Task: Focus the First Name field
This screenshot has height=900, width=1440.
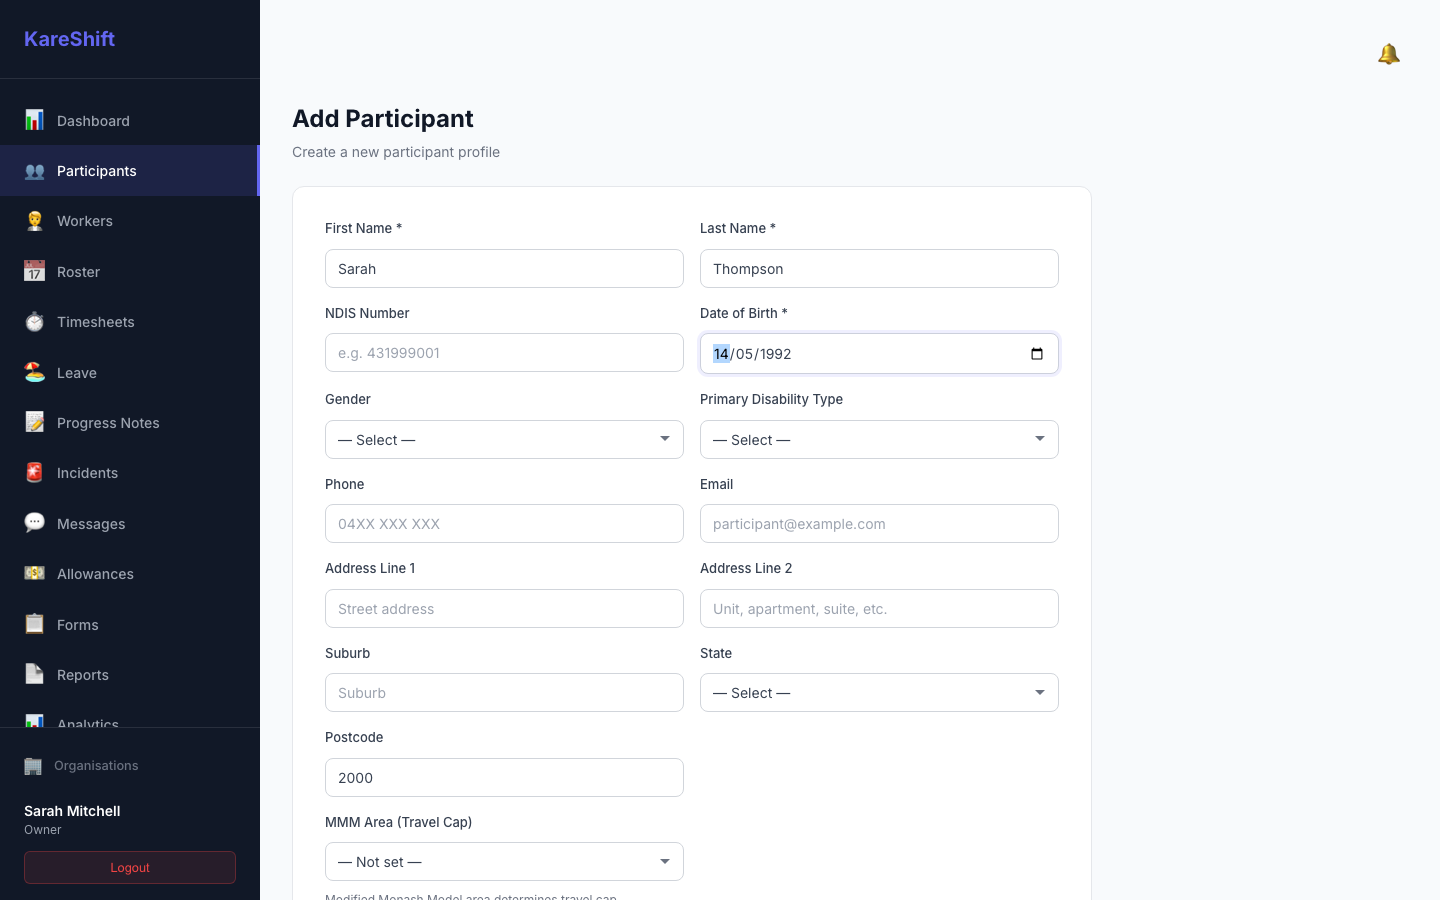Action: pos(504,268)
